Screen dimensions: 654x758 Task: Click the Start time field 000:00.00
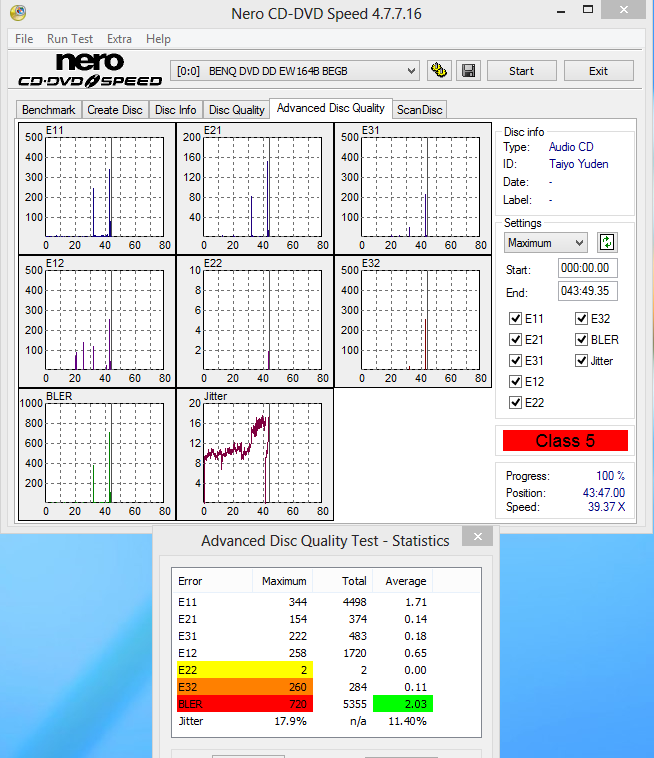point(587,268)
